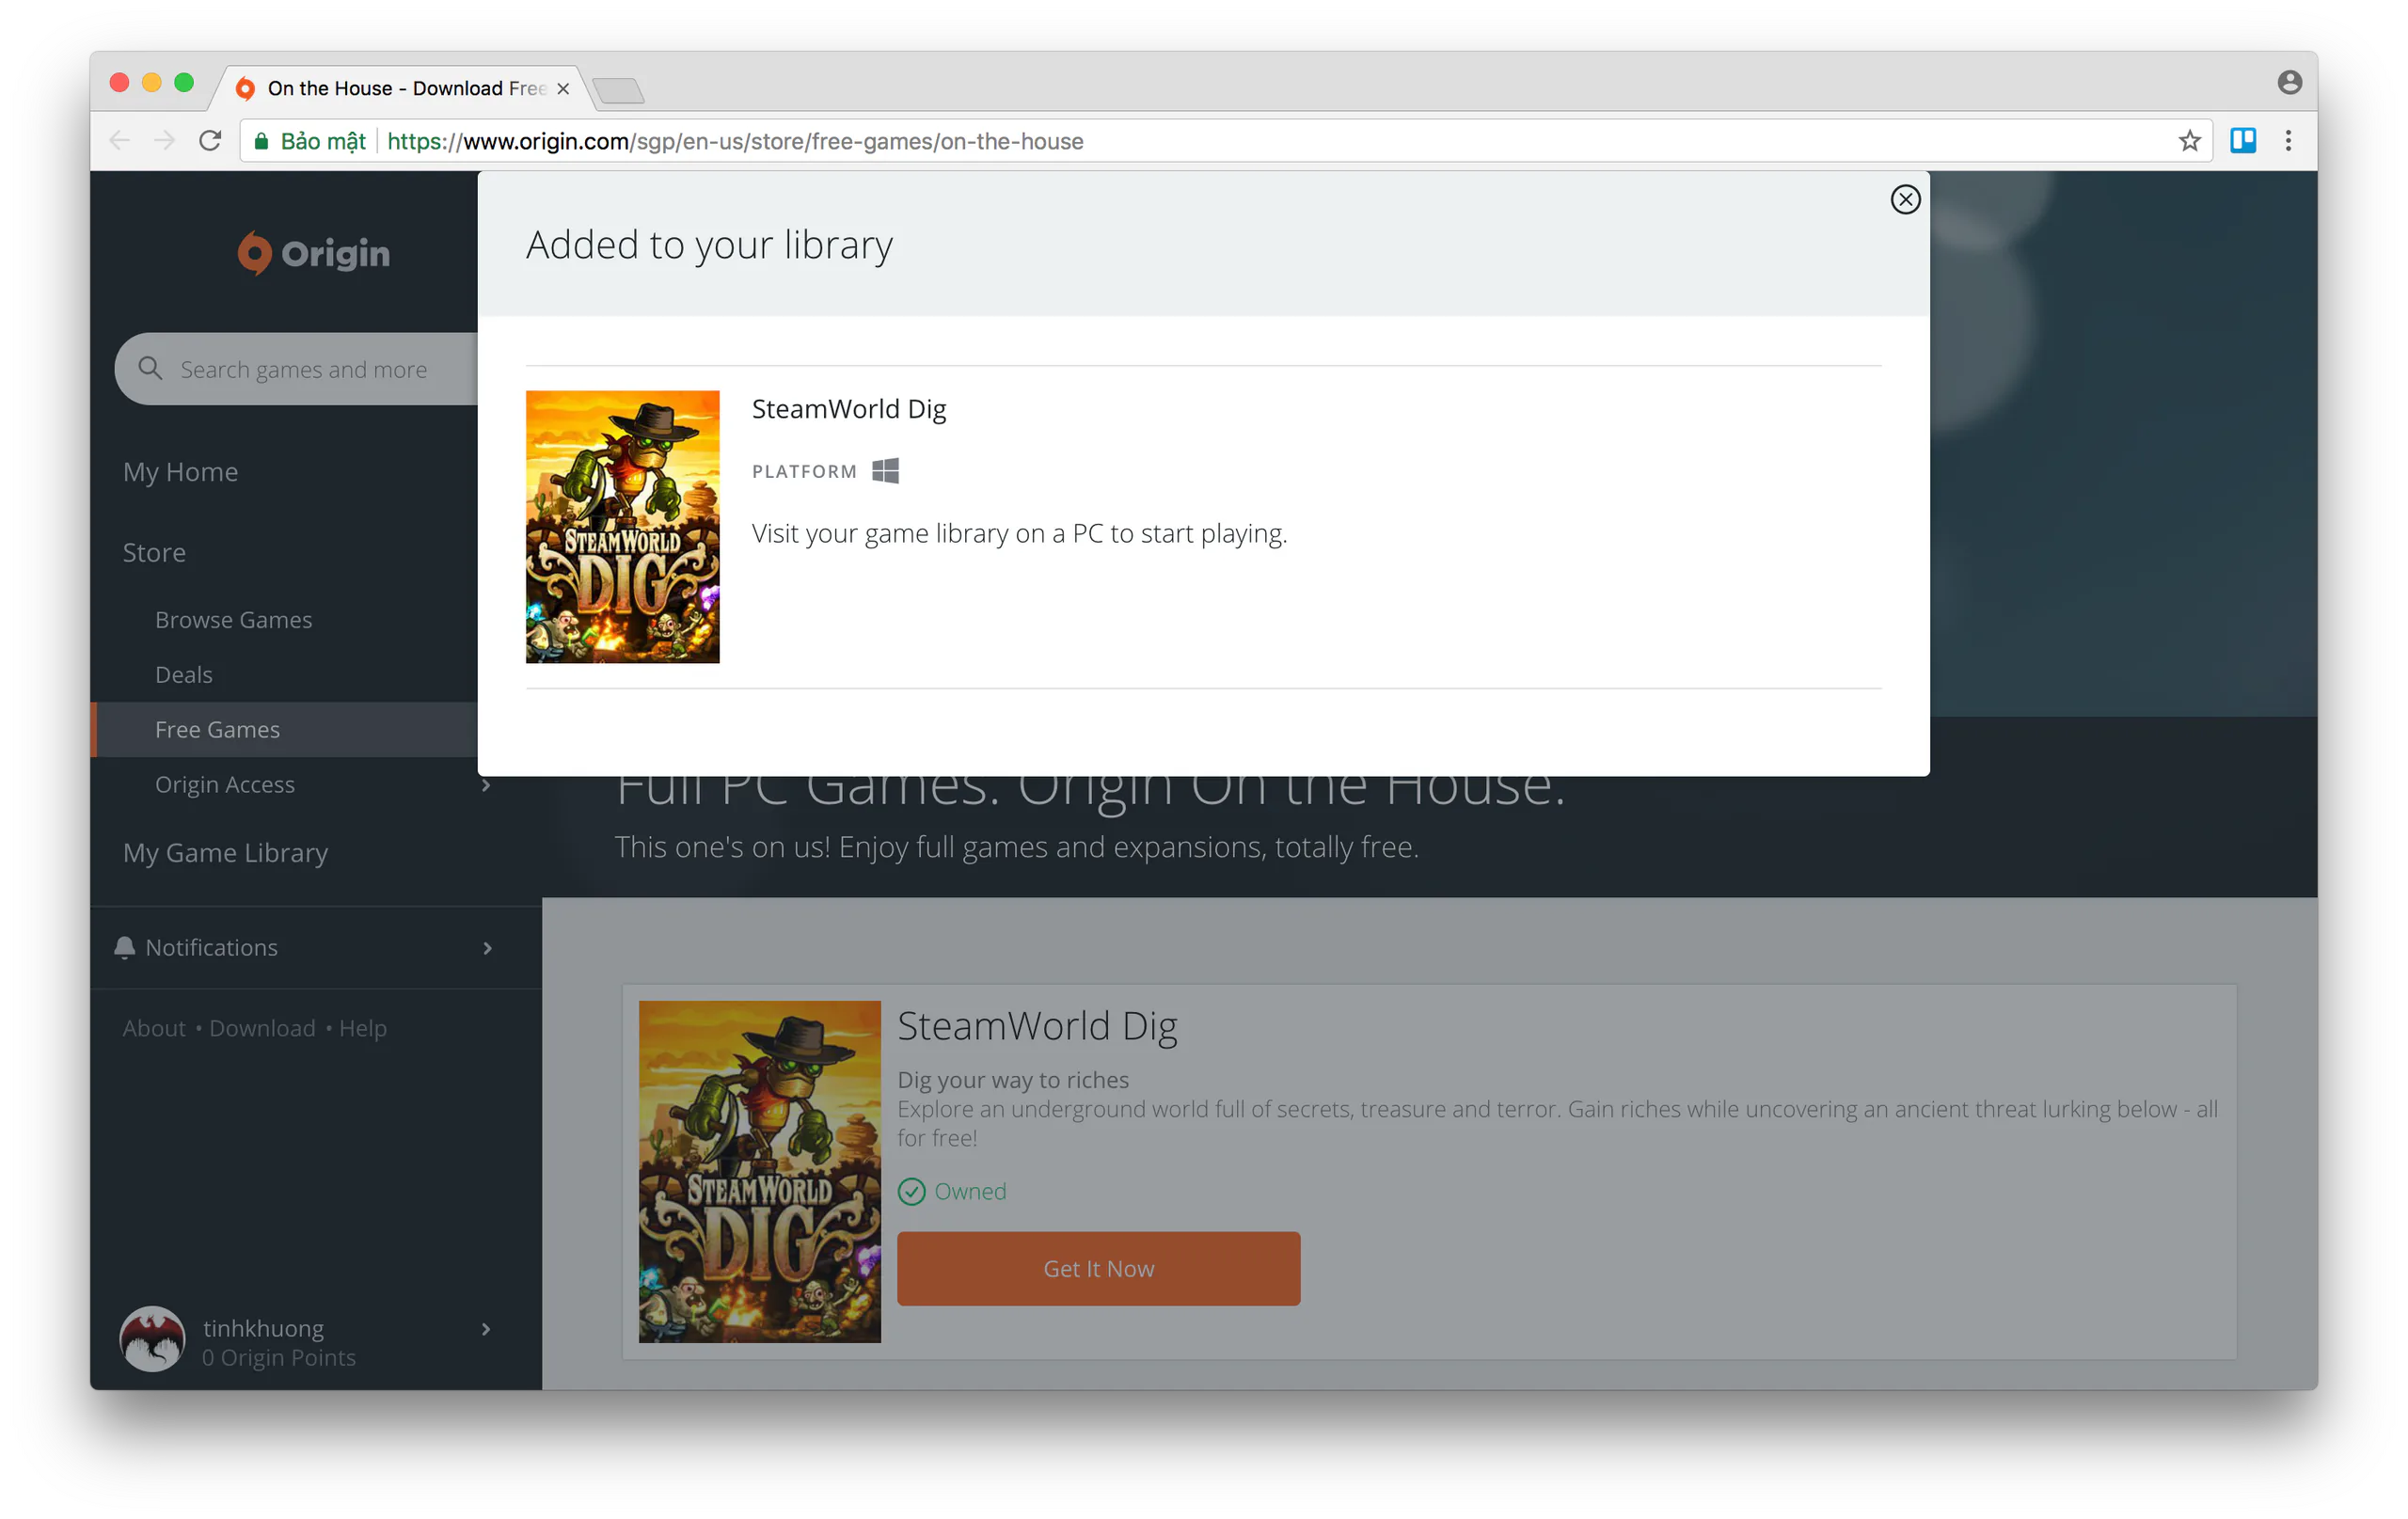The width and height of the screenshot is (2408, 1519).
Task: Click the Windows platform icon
Action: tap(885, 471)
